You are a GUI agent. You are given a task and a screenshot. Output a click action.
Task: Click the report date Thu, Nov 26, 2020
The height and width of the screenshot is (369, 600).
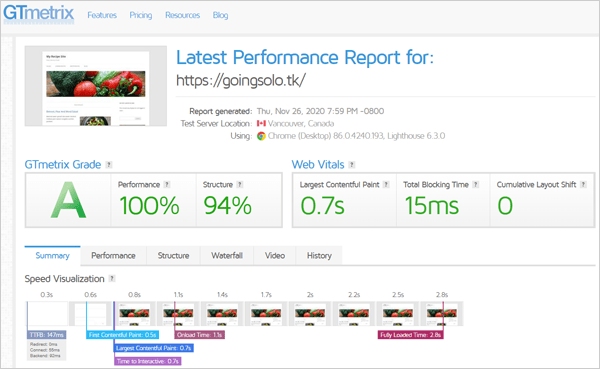[x=290, y=111]
